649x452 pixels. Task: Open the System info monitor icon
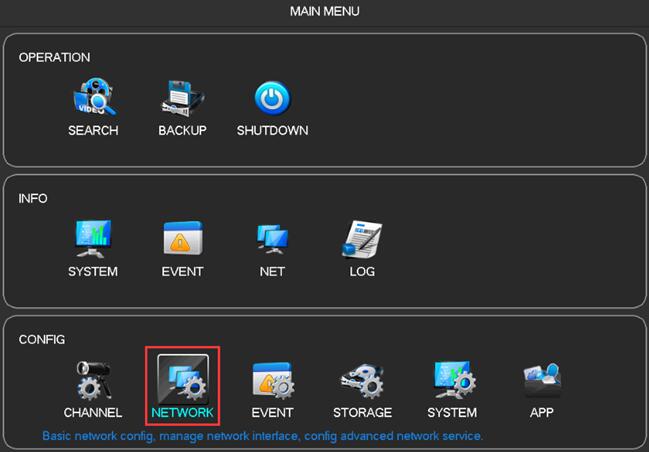pyautogui.click(x=93, y=240)
